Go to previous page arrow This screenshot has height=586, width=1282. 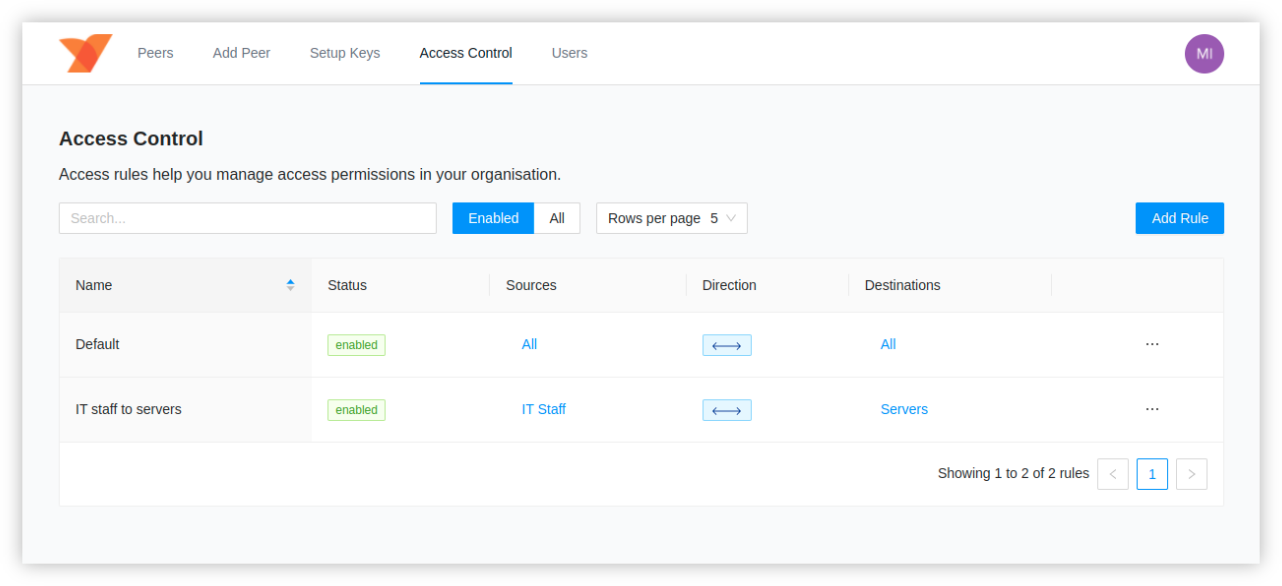click(1113, 474)
